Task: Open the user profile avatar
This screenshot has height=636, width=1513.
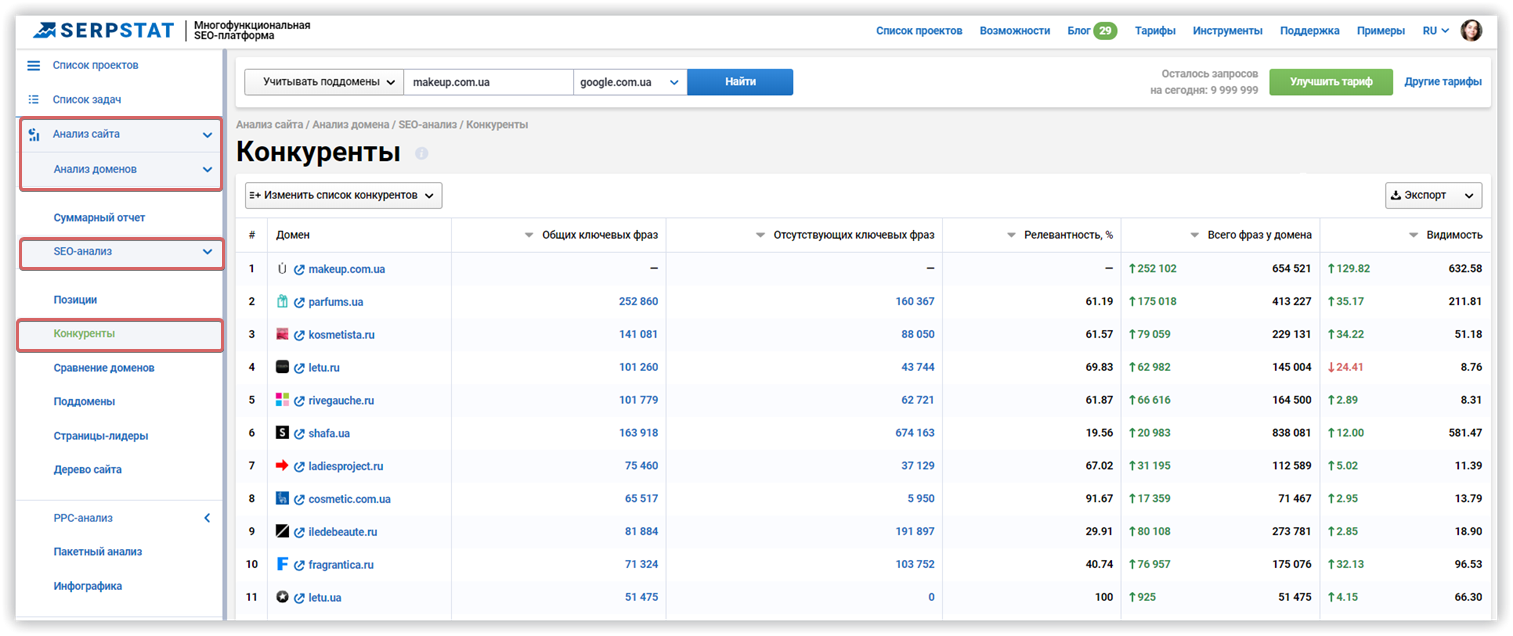Action: tap(1471, 31)
